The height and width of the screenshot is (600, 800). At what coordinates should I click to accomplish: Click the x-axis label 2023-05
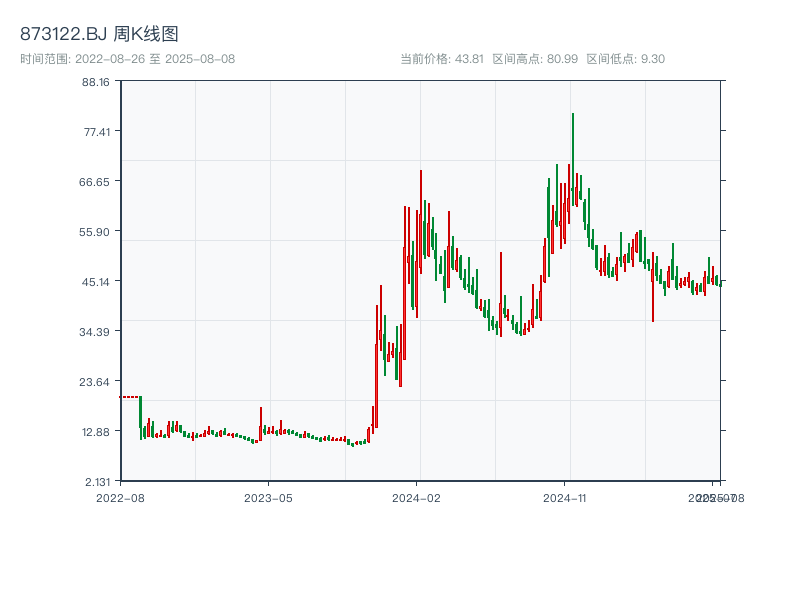pos(268,498)
